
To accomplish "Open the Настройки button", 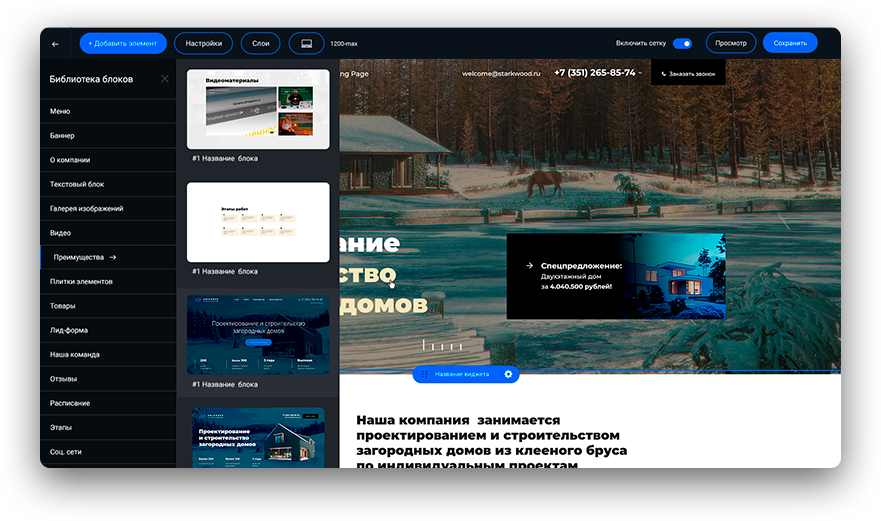I will tap(203, 43).
